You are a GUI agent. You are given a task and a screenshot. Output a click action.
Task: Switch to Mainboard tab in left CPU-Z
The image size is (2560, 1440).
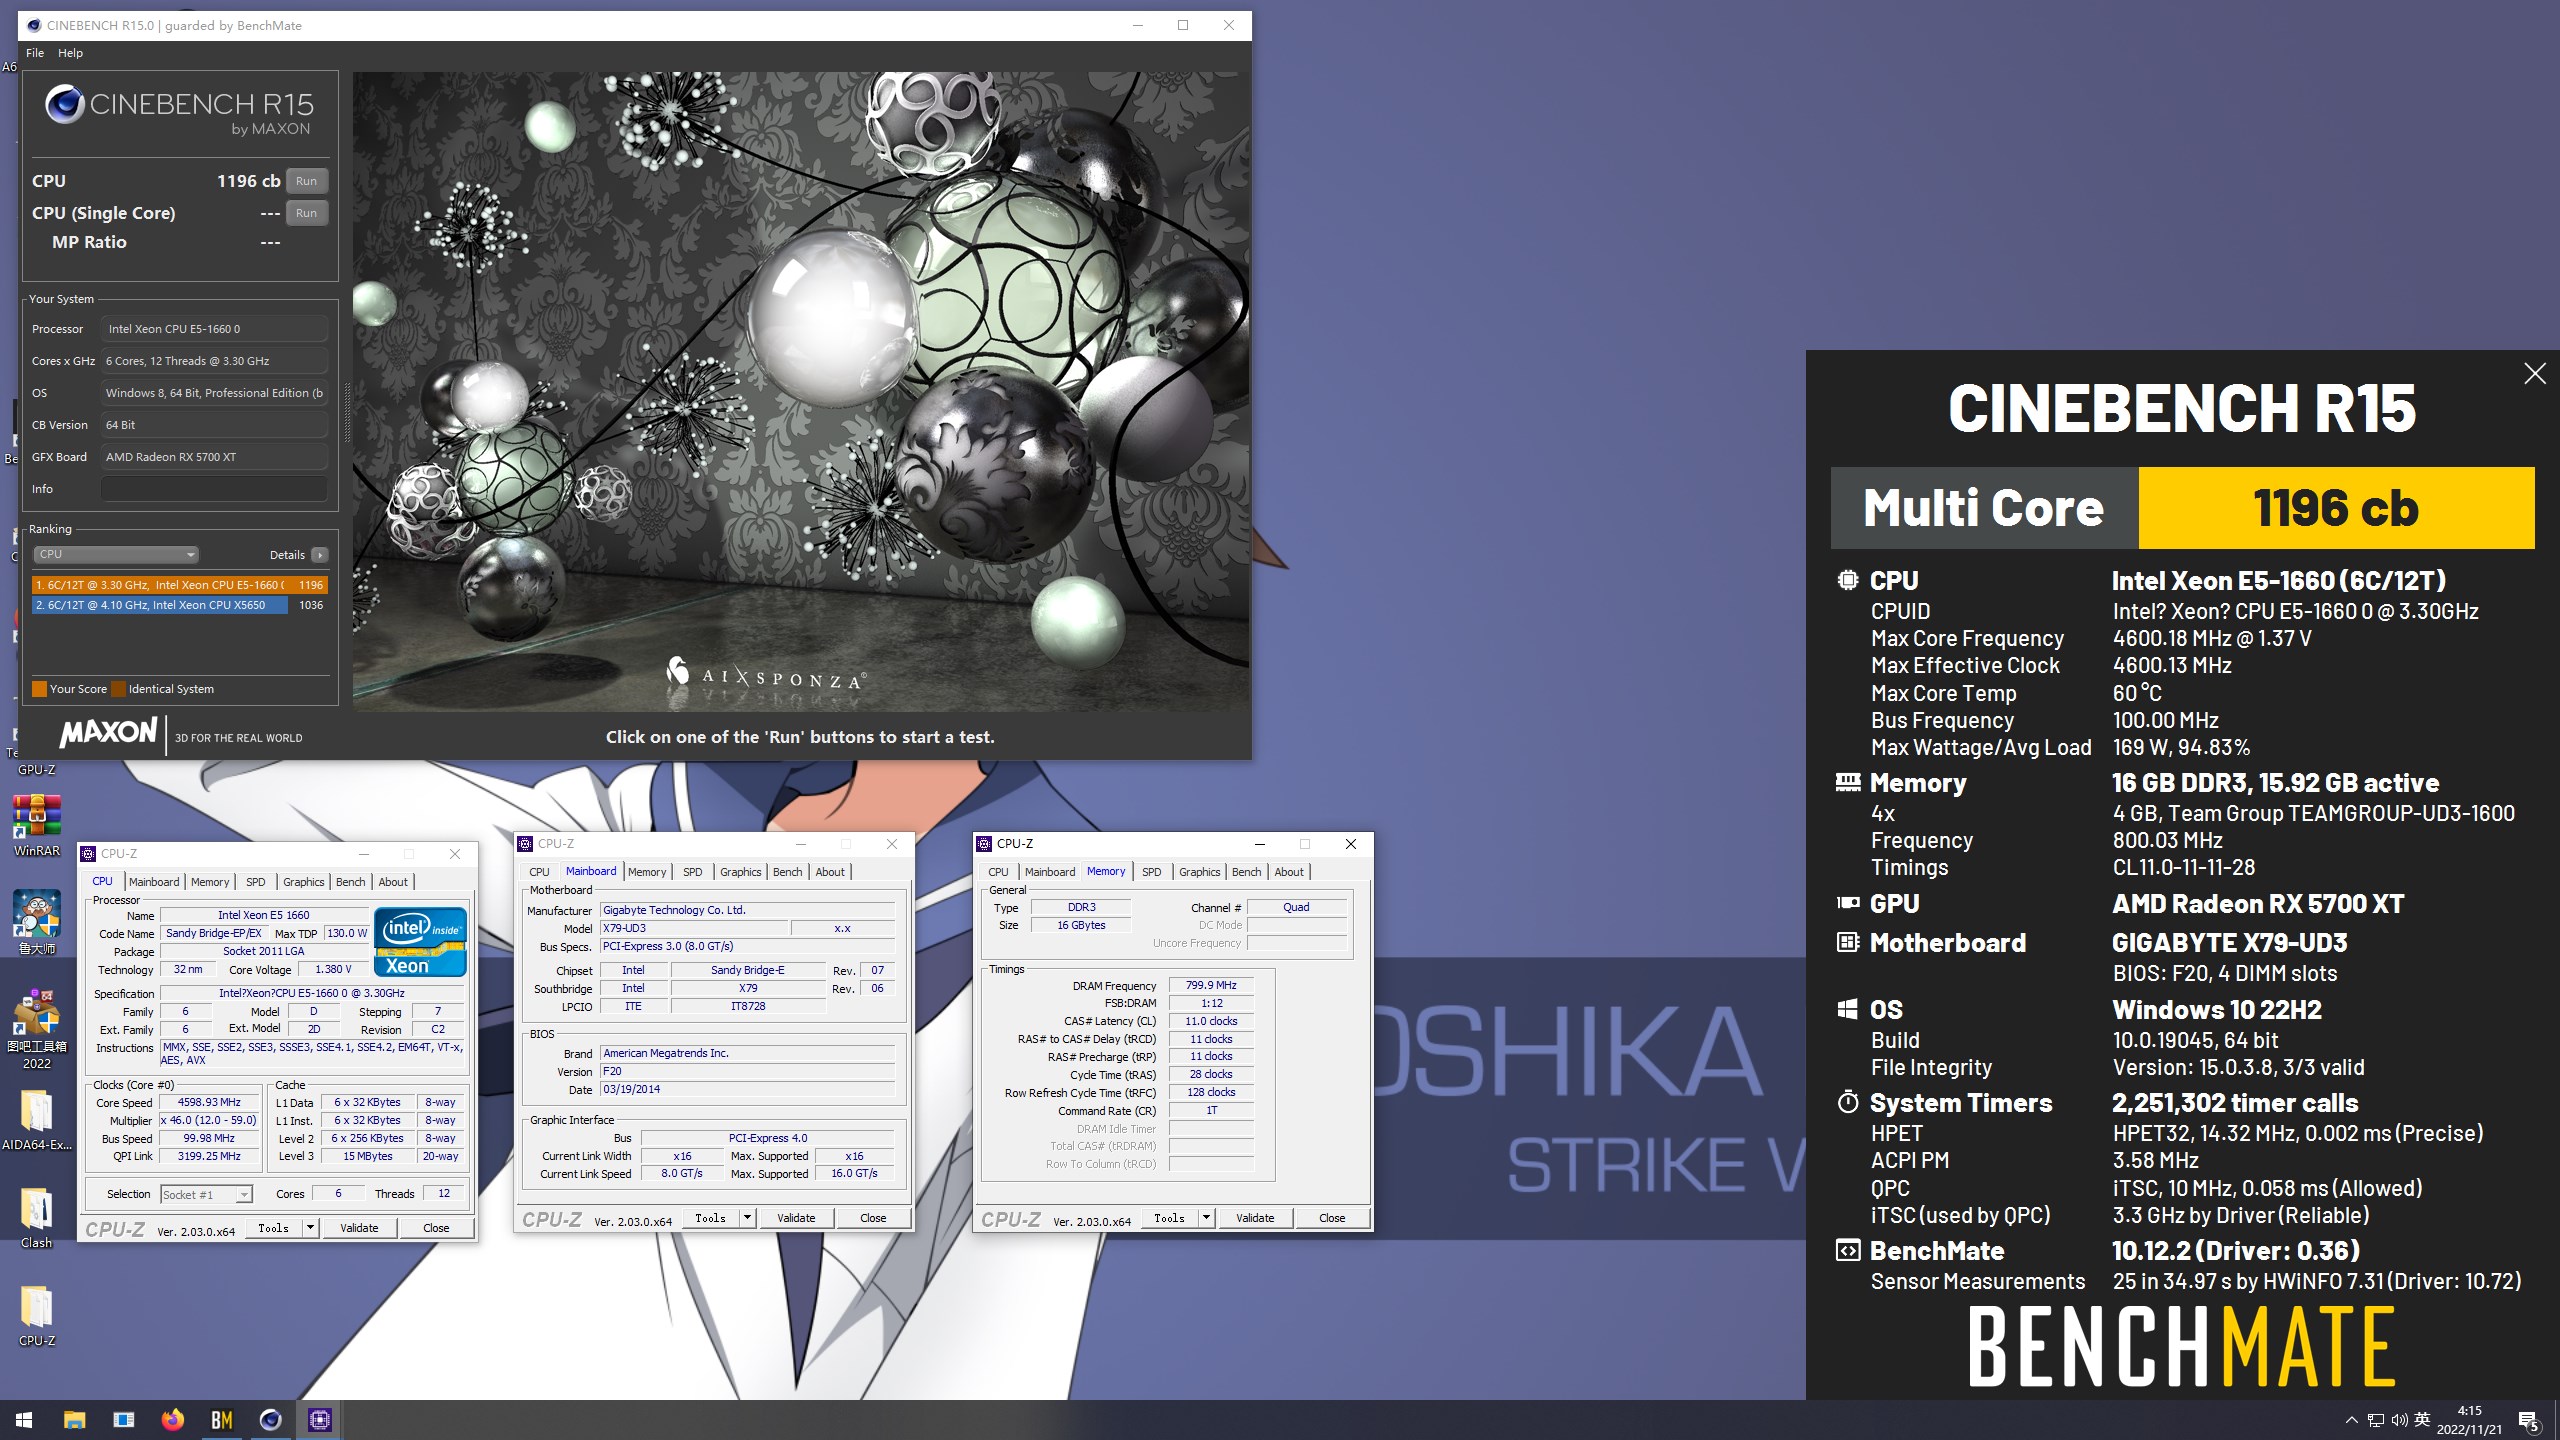154,882
